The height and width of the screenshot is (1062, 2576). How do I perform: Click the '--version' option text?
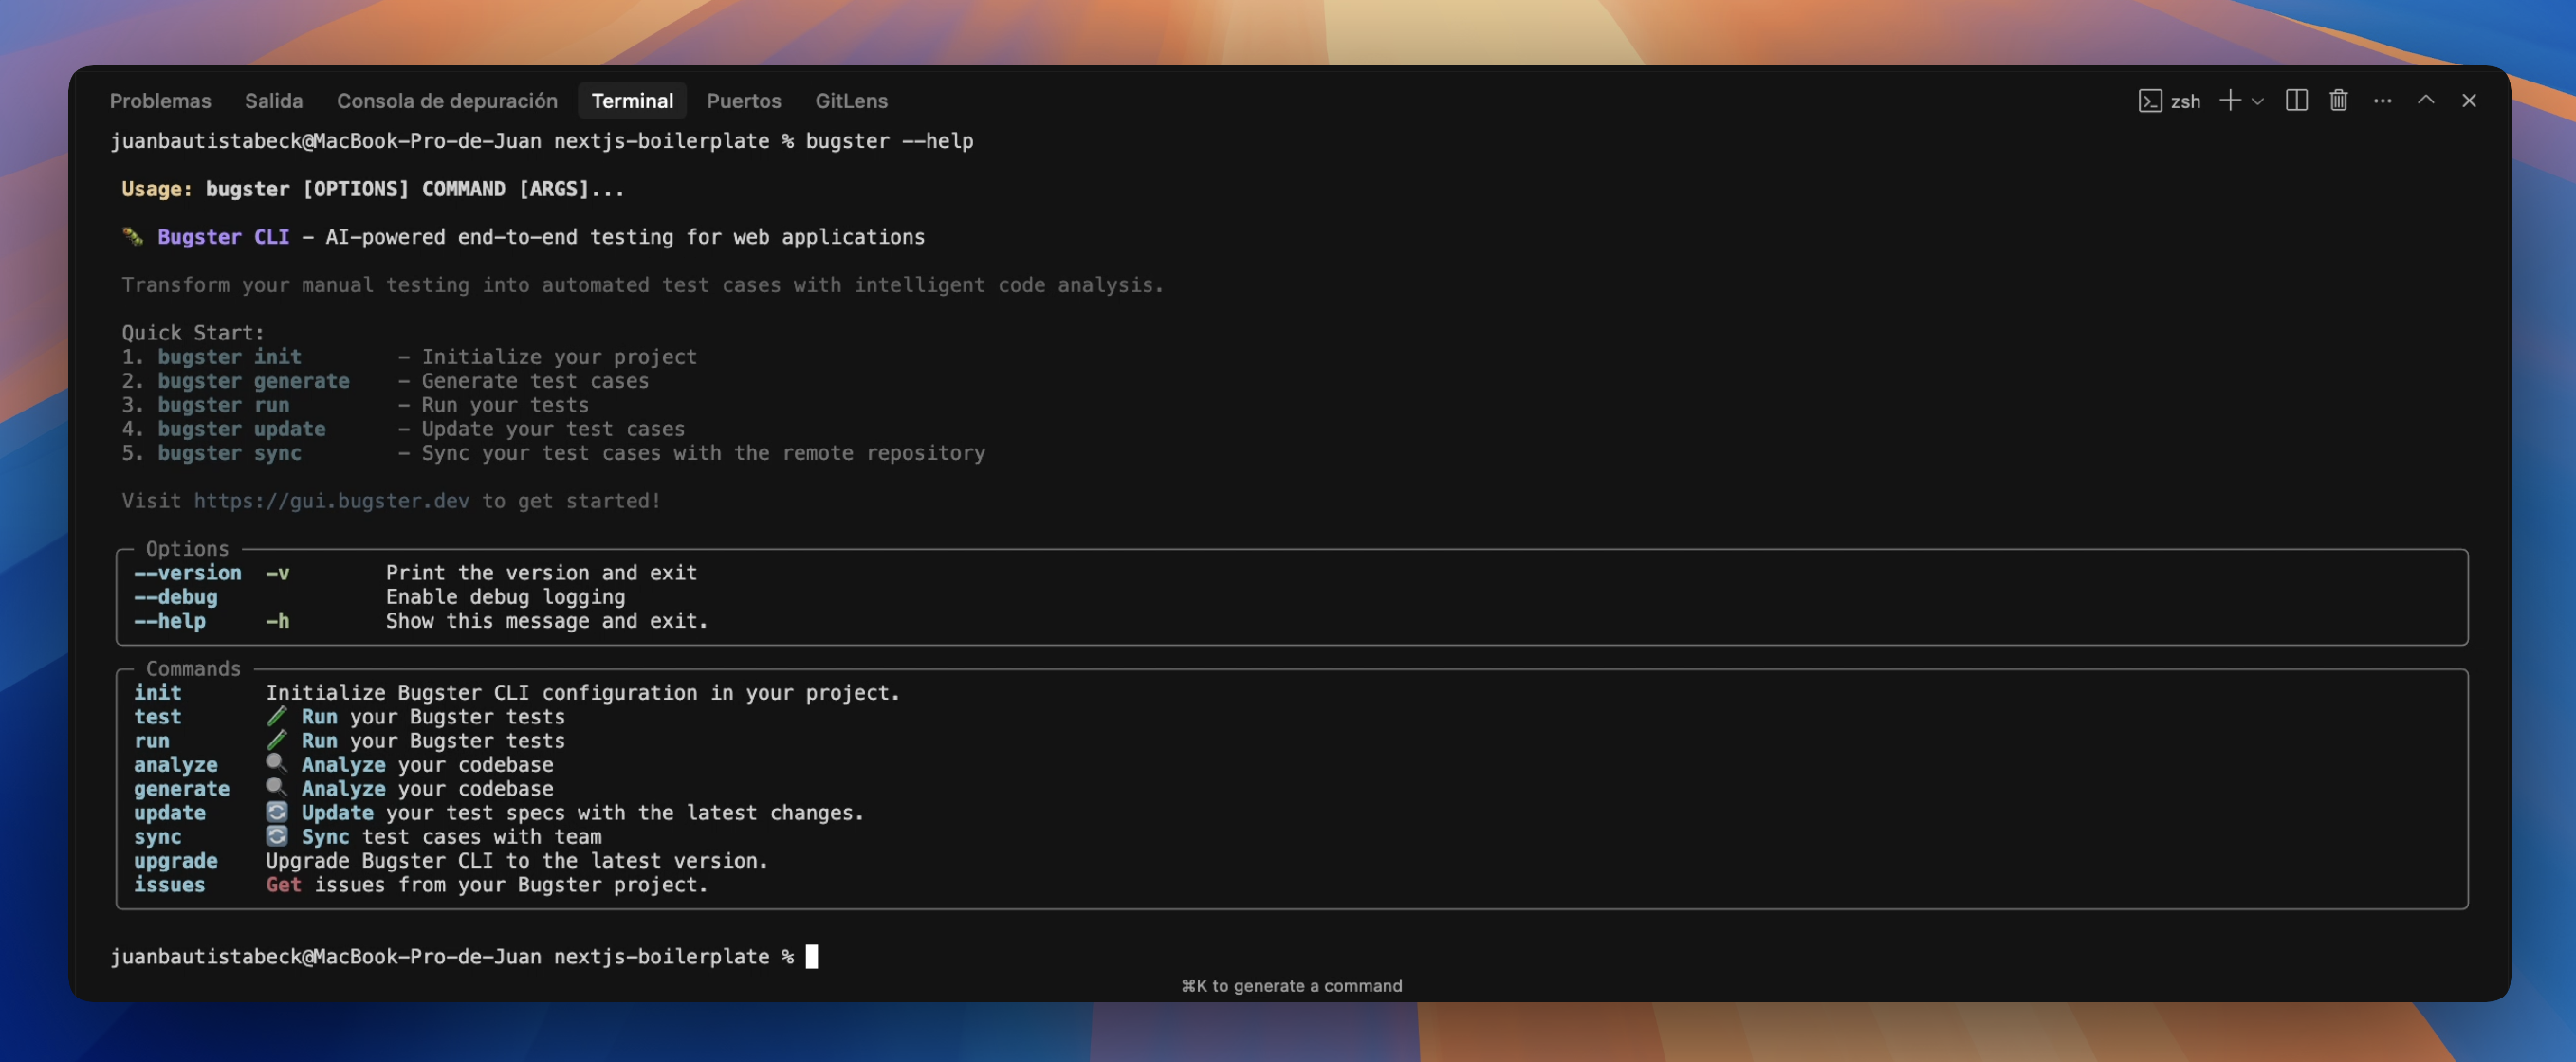187,572
